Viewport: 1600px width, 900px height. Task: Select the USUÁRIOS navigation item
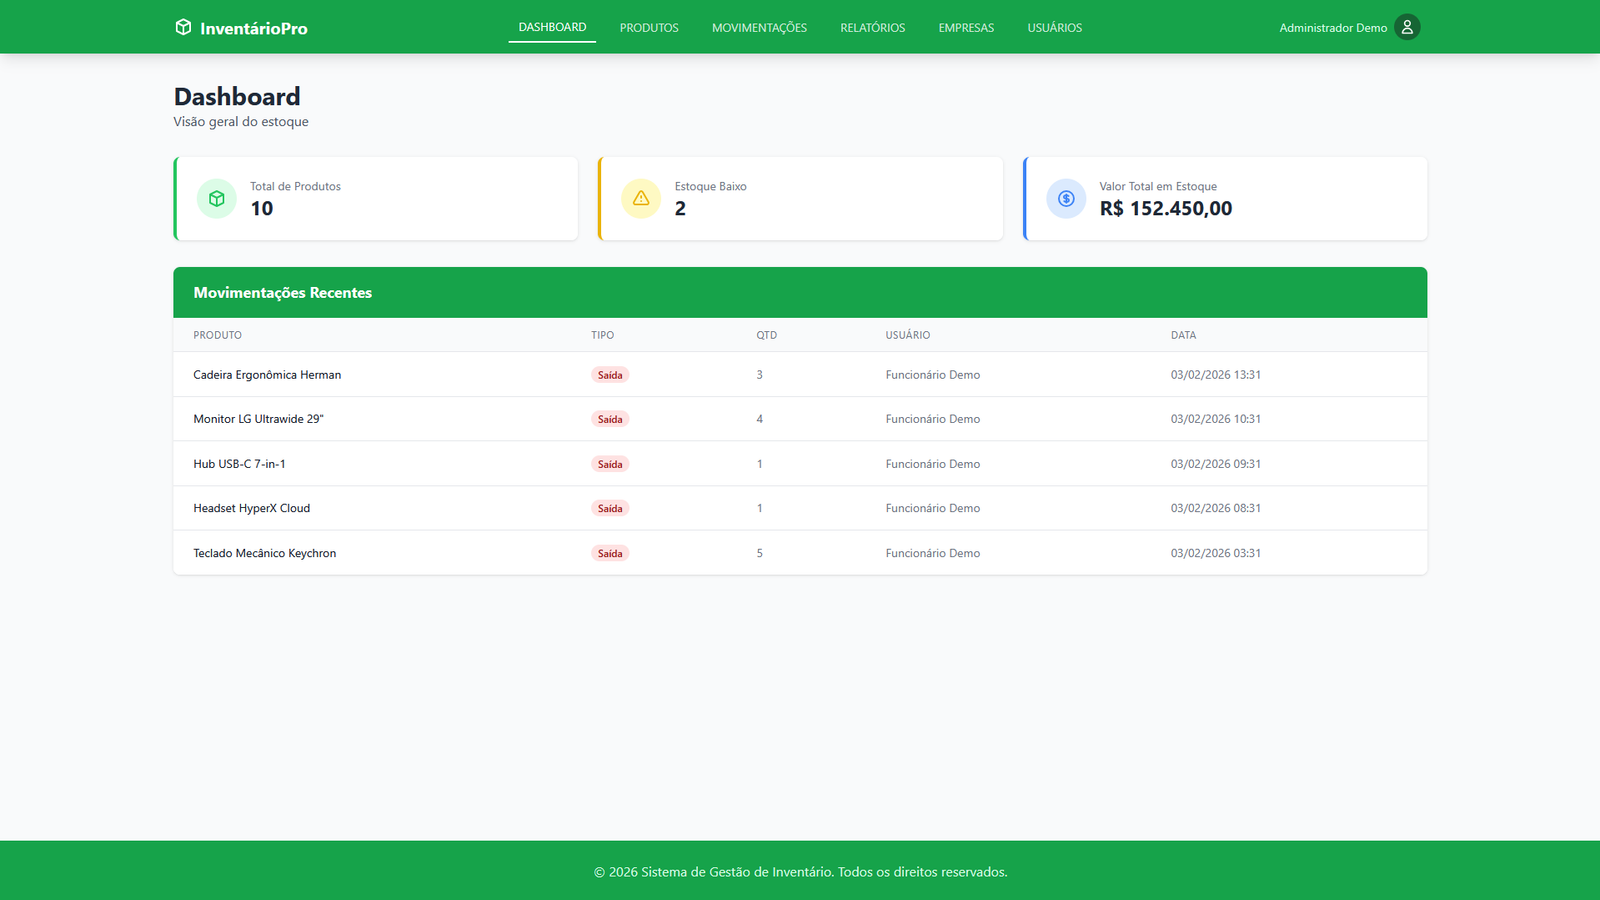(1054, 27)
